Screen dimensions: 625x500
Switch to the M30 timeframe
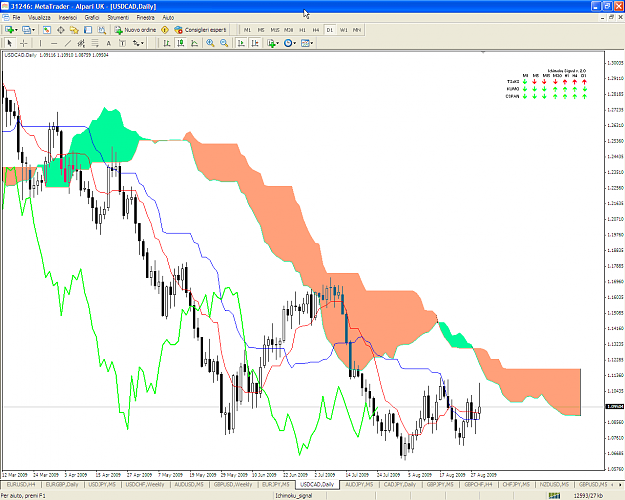(289, 30)
